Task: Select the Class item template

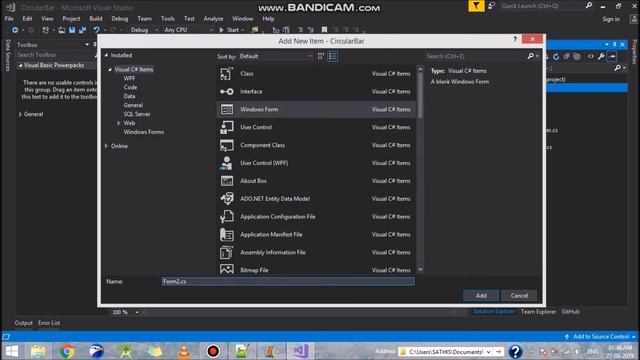Action: click(316, 74)
